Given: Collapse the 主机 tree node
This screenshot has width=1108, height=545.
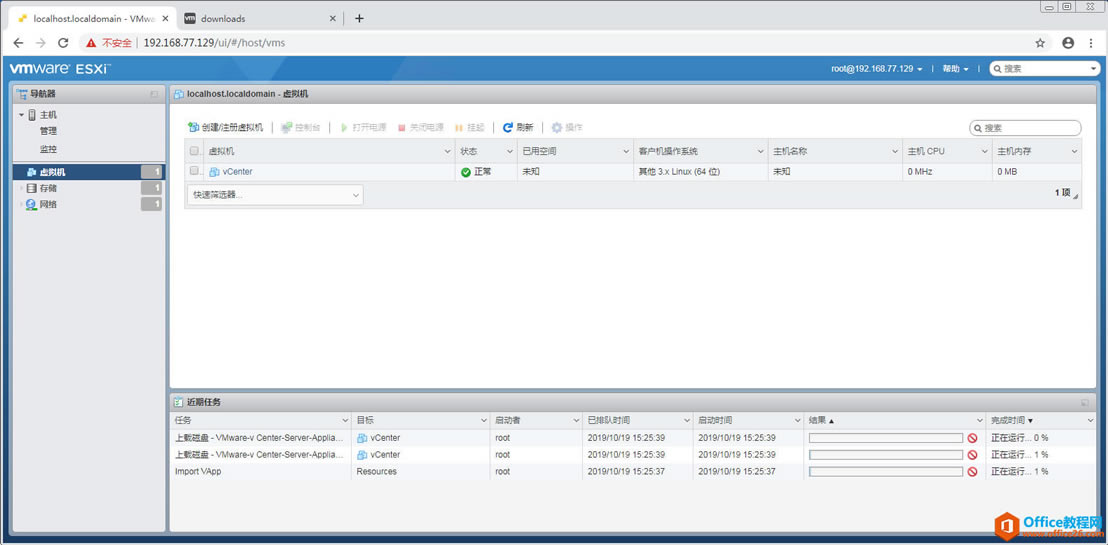Looking at the screenshot, I should click(21, 115).
